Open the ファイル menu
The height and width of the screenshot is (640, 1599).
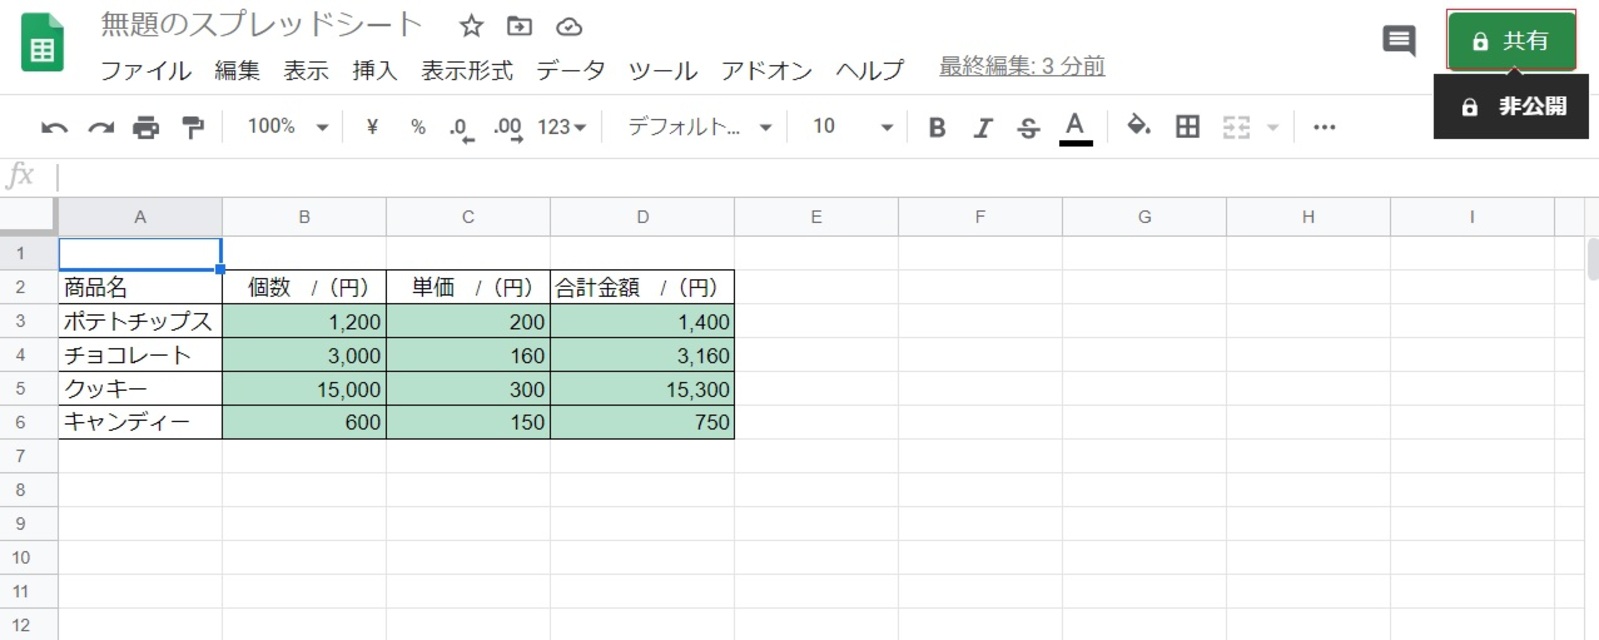[146, 71]
